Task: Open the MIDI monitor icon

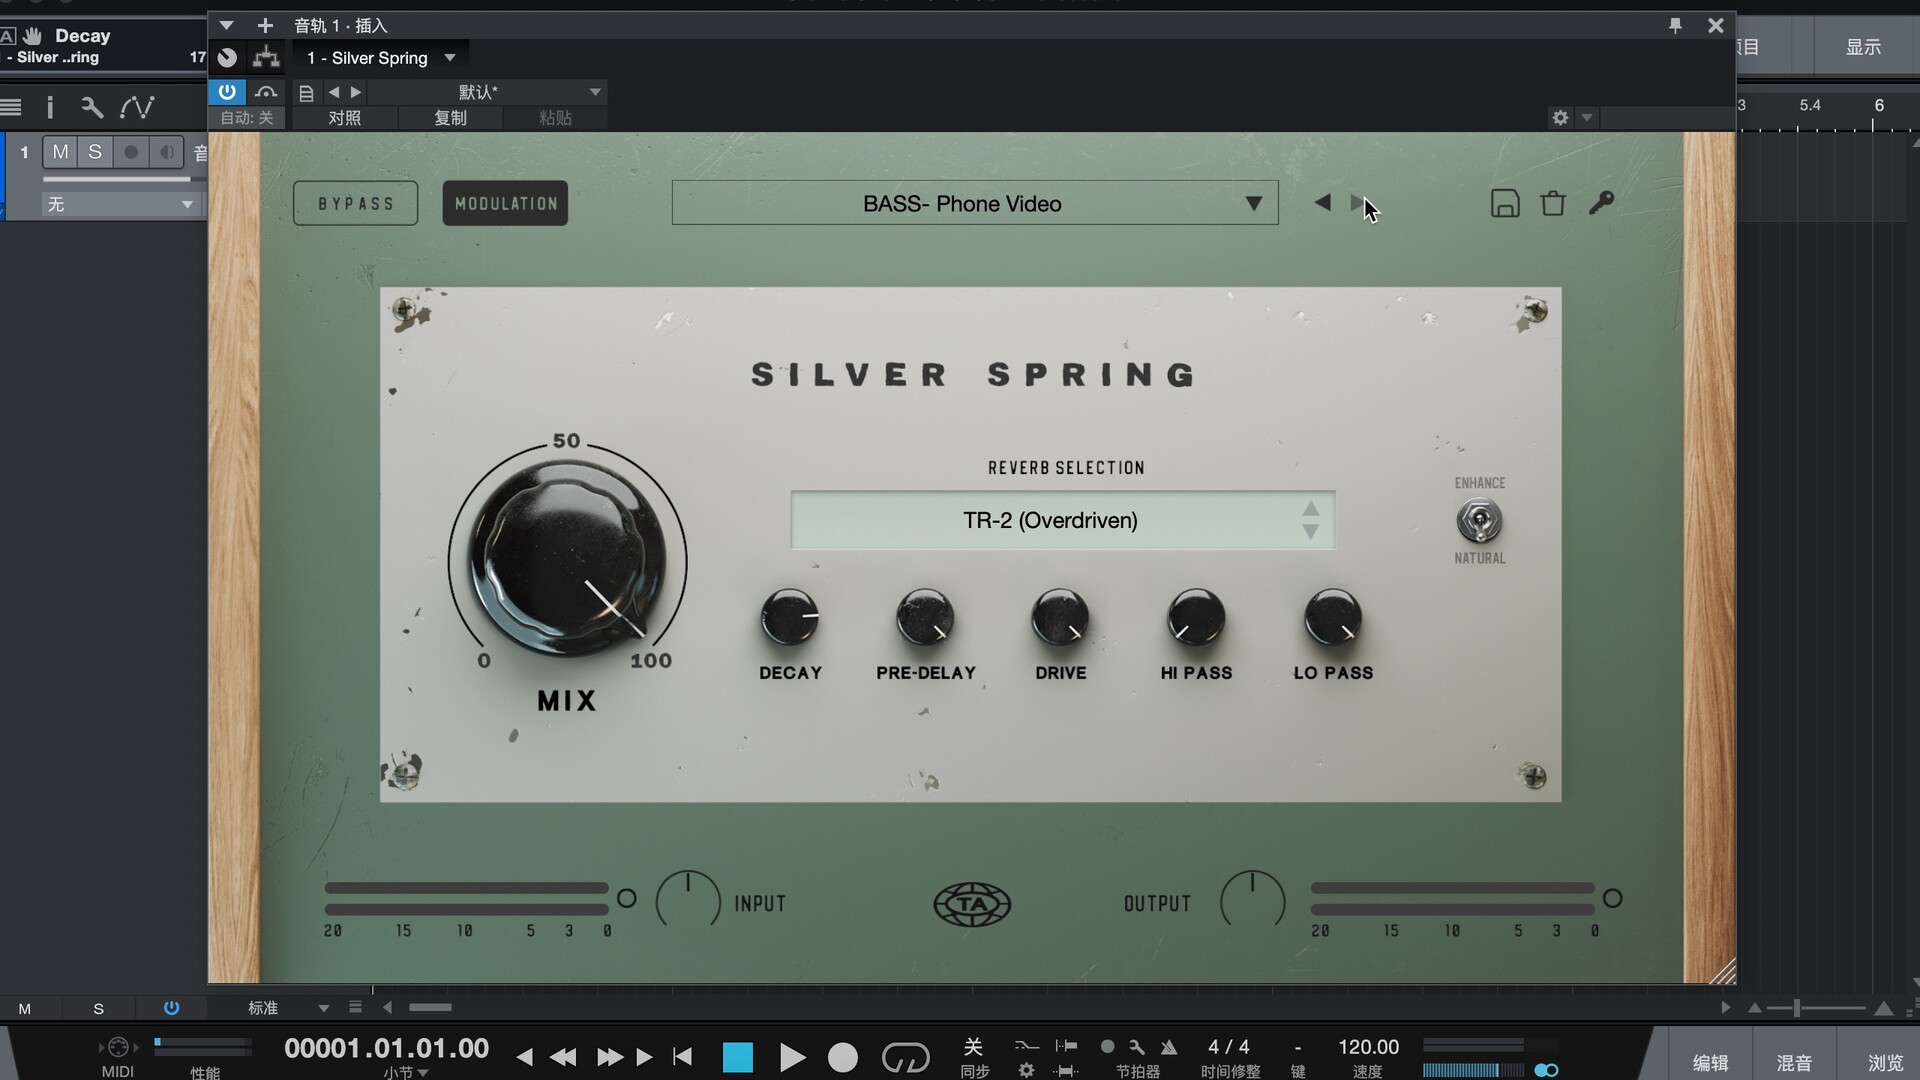Action: [x=118, y=1047]
